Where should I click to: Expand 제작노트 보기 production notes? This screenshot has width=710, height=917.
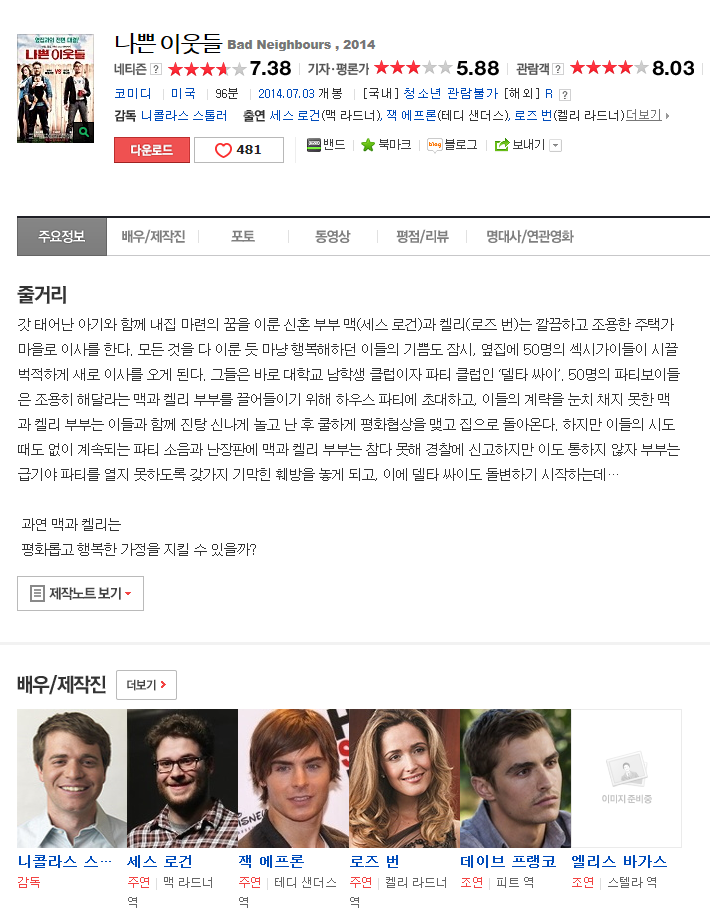81,594
